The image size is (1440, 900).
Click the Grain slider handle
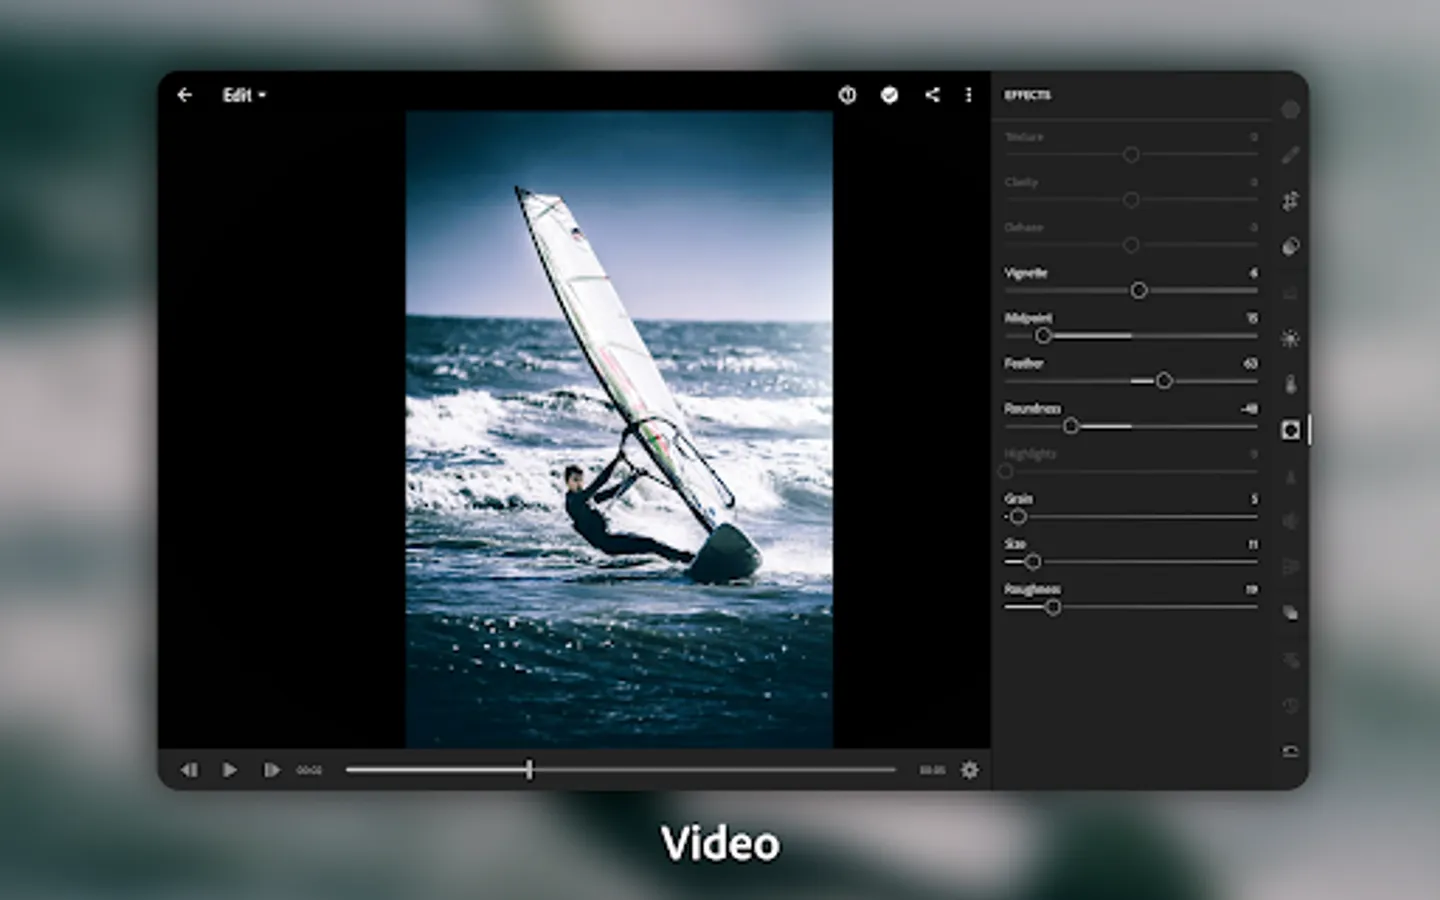1018,517
